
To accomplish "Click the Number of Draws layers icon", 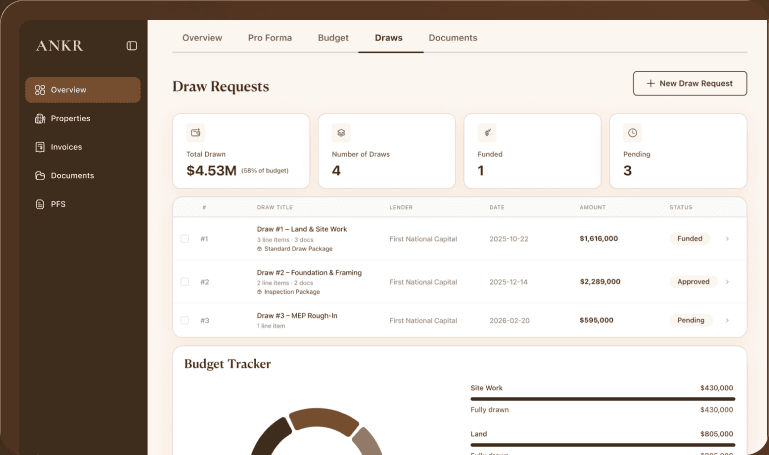I will point(341,132).
